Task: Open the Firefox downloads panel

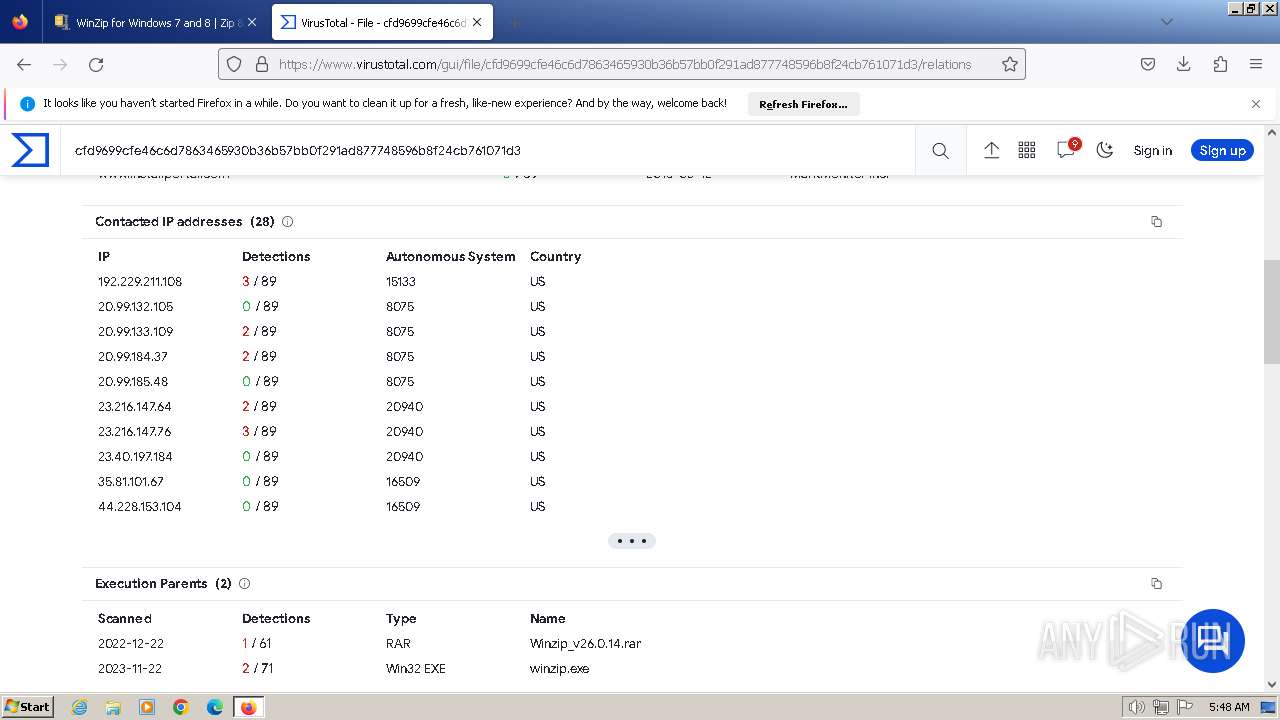Action: coord(1184,64)
